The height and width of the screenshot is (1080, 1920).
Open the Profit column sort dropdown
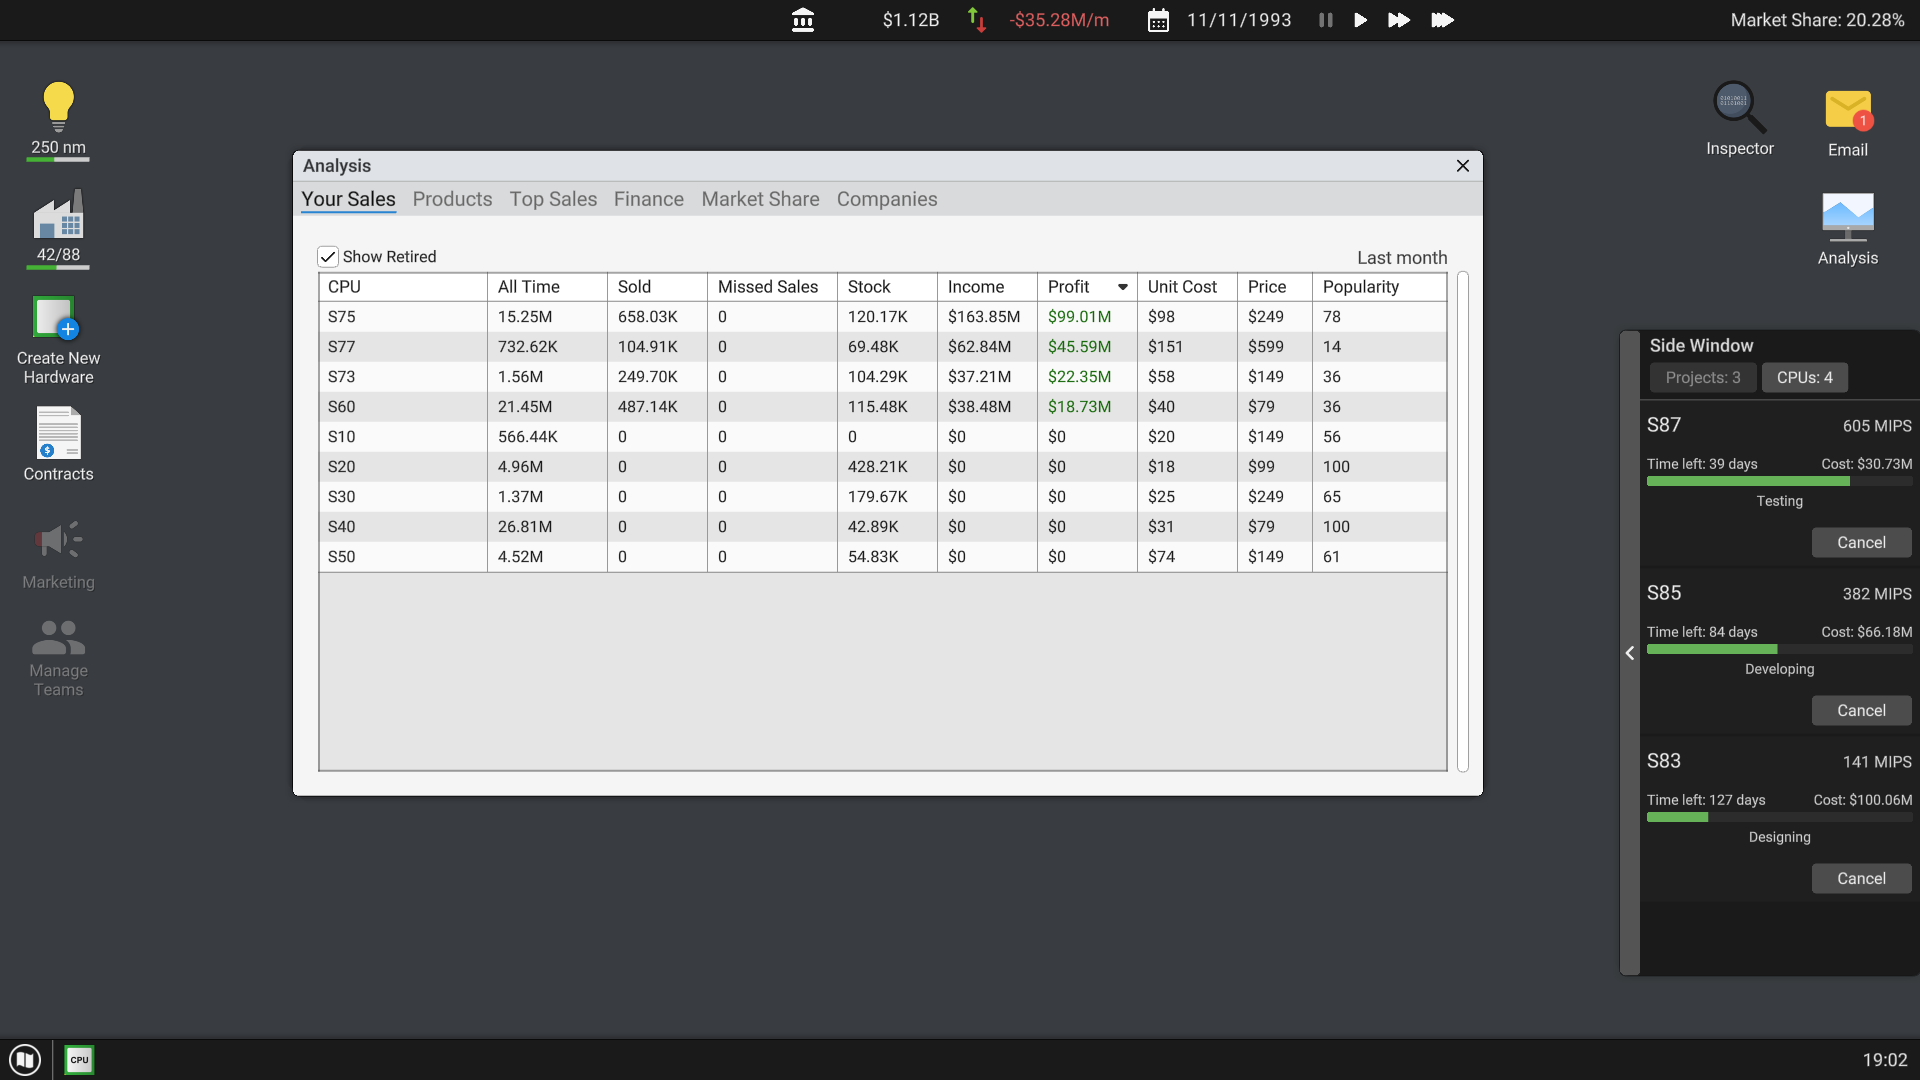pos(1122,287)
